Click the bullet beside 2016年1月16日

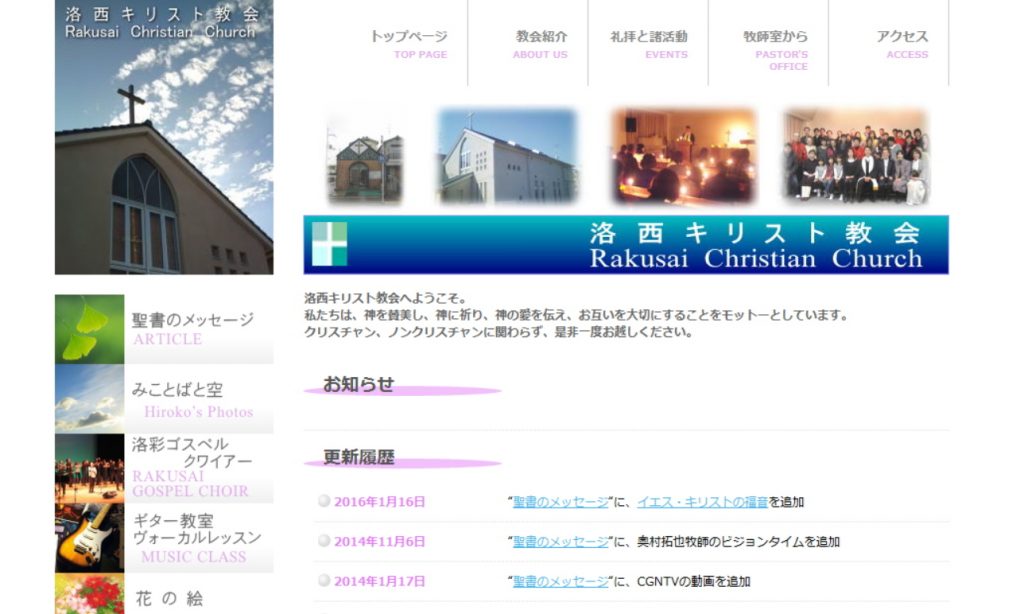324,501
